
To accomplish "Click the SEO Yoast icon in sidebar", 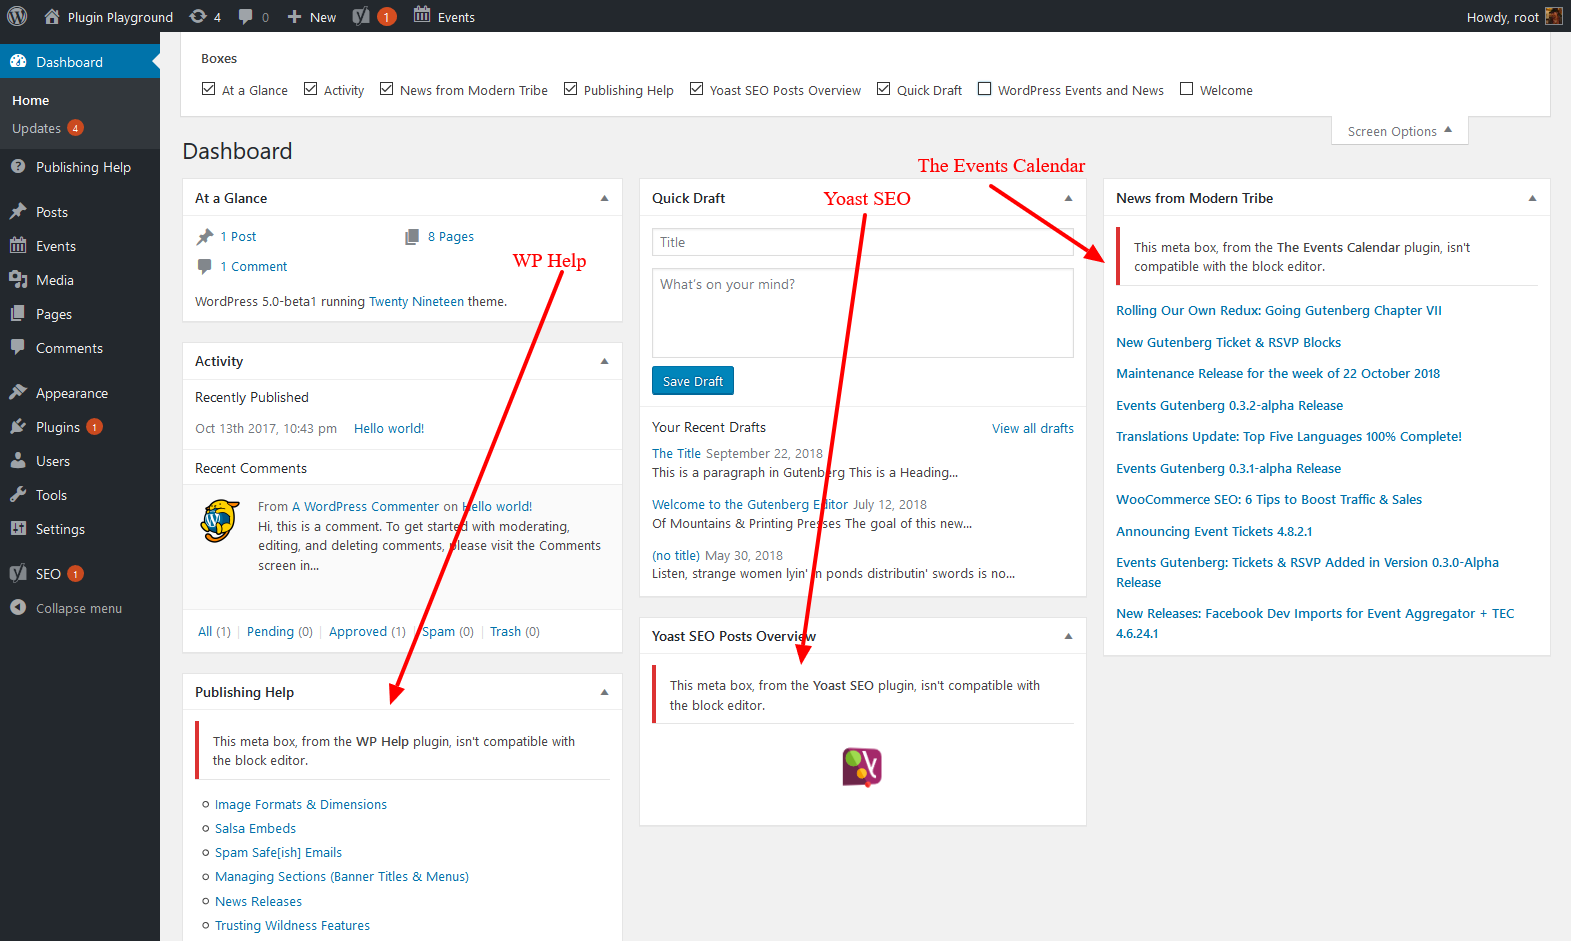I will coord(18,573).
